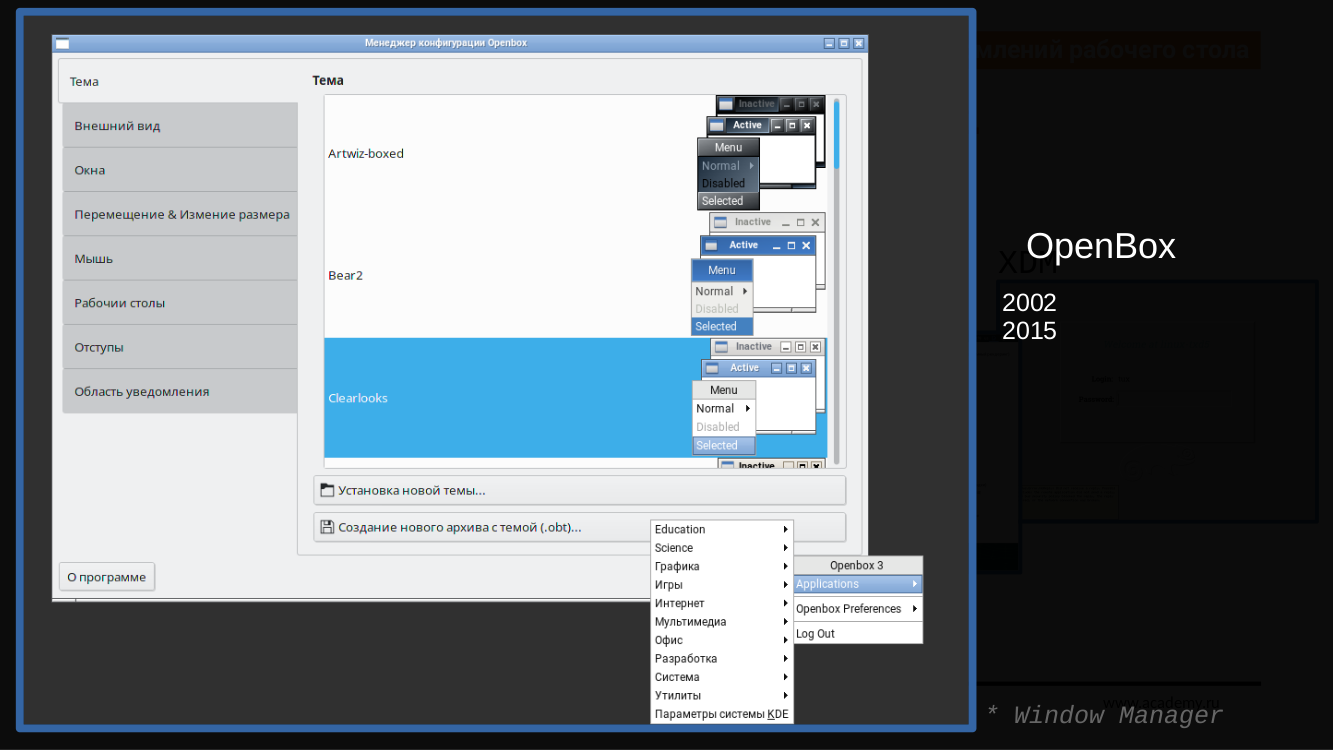The height and width of the screenshot is (750, 1333).
Task: Launch Параметры системы KDE
Action: (x=722, y=714)
